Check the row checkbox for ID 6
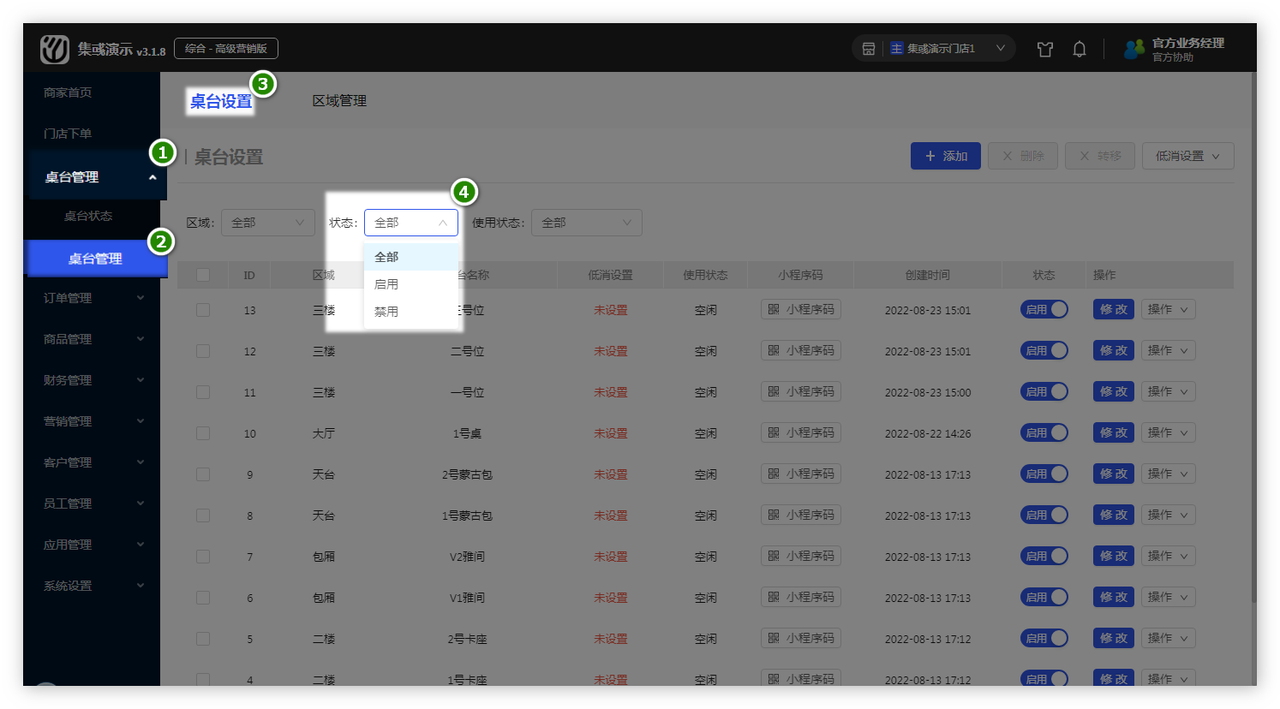 tap(203, 597)
